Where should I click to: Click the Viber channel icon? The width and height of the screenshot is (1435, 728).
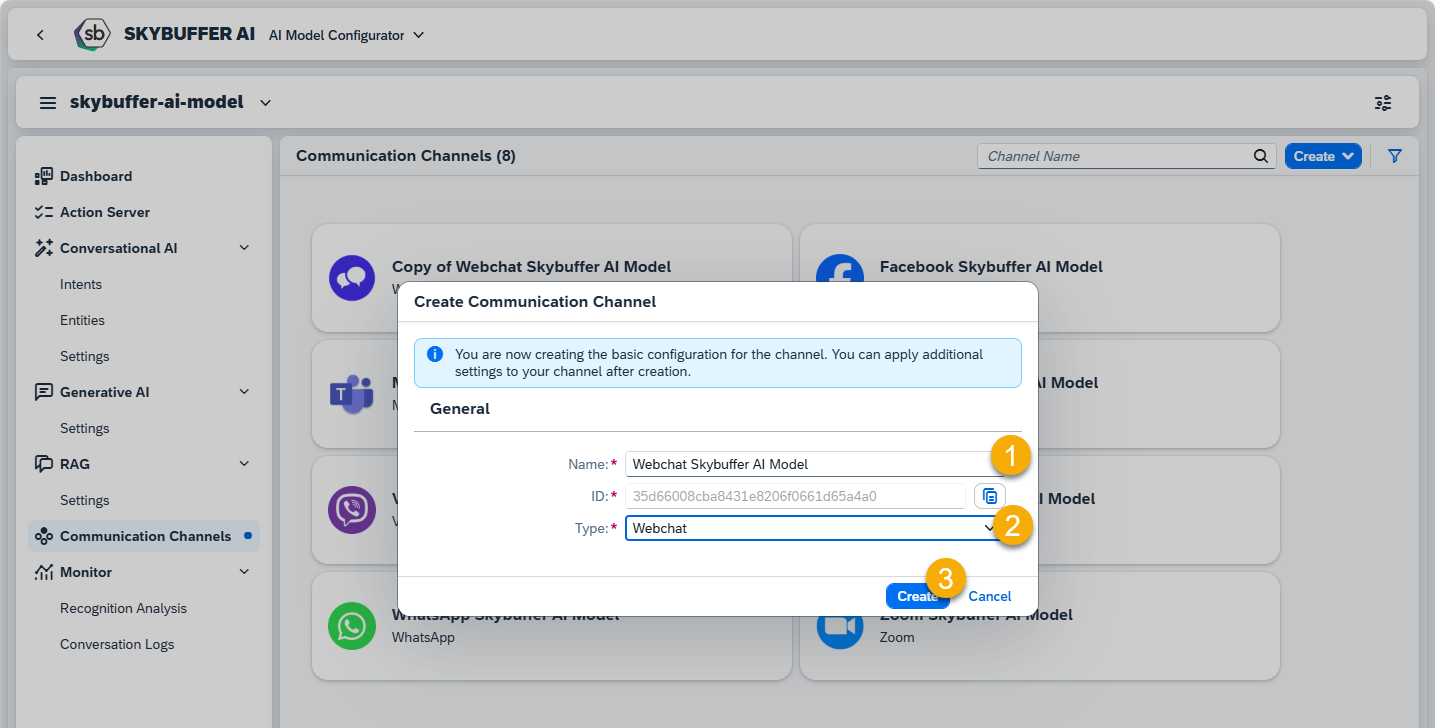pyautogui.click(x=352, y=510)
